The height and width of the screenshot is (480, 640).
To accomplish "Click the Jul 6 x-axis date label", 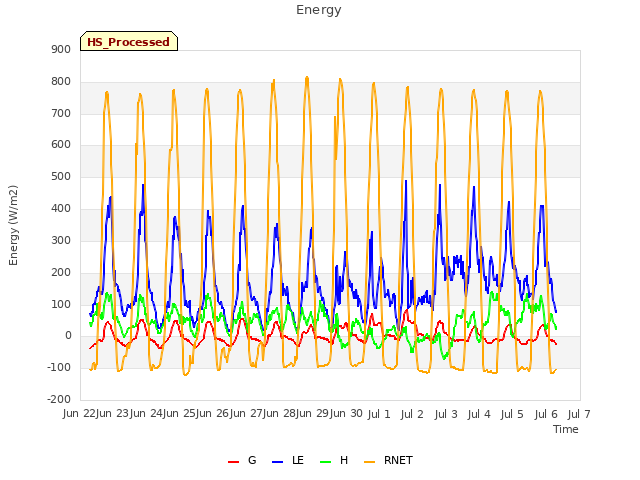I will pyautogui.click(x=546, y=414).
